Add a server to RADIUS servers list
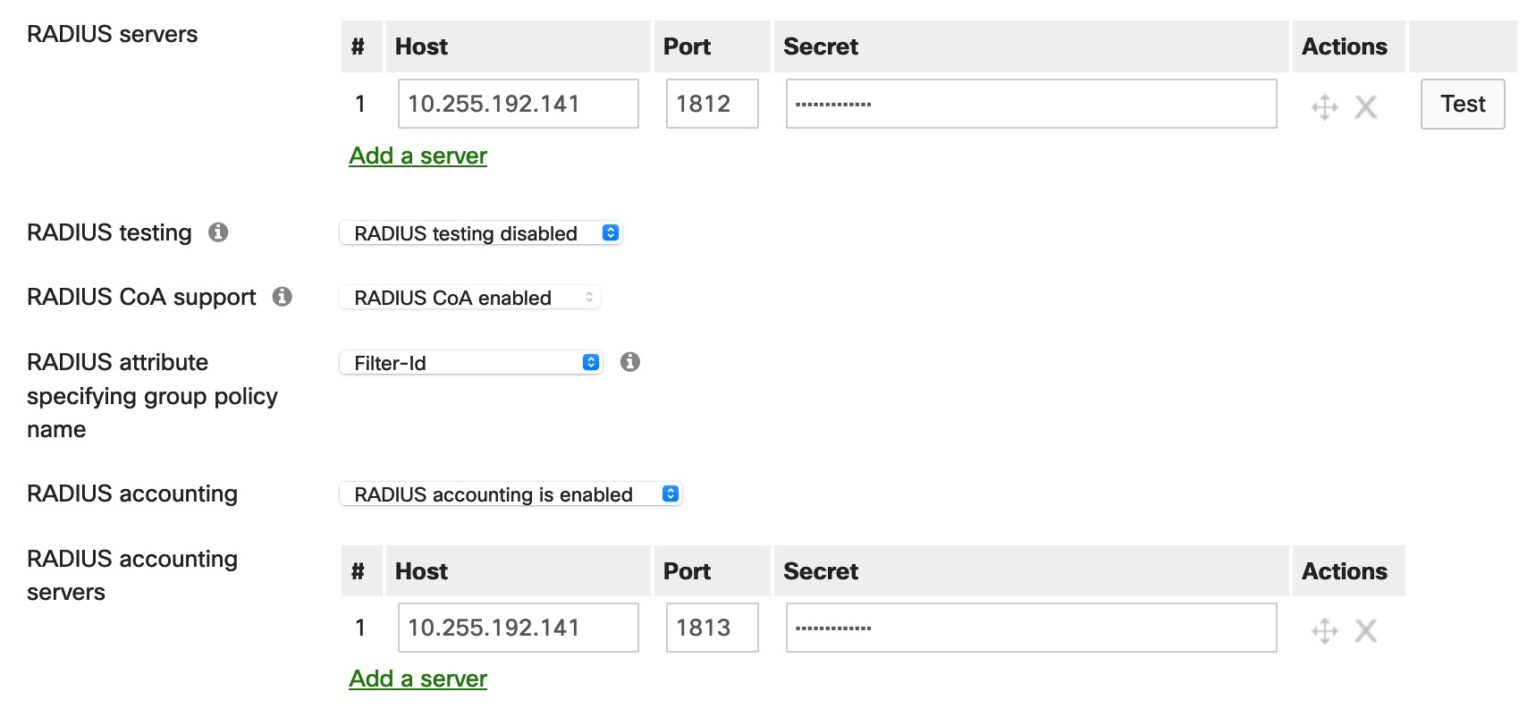This screenshot has height=717, width=1536. pyautogui.click(x=417, y=156)
